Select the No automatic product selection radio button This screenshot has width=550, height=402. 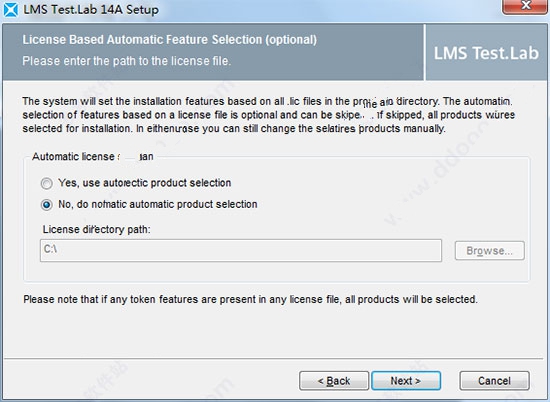pyautogui.click(x=47, y=205)
